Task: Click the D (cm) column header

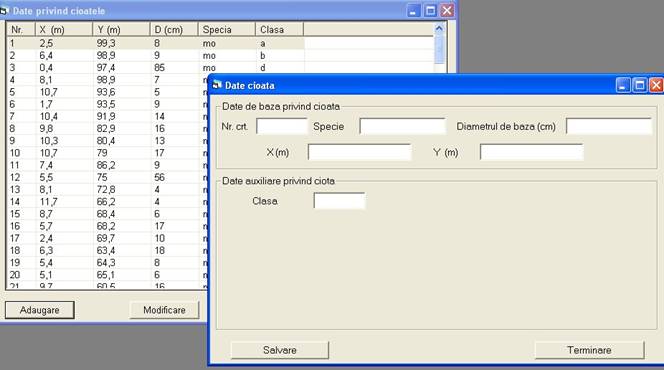Action: click(174, 30)
